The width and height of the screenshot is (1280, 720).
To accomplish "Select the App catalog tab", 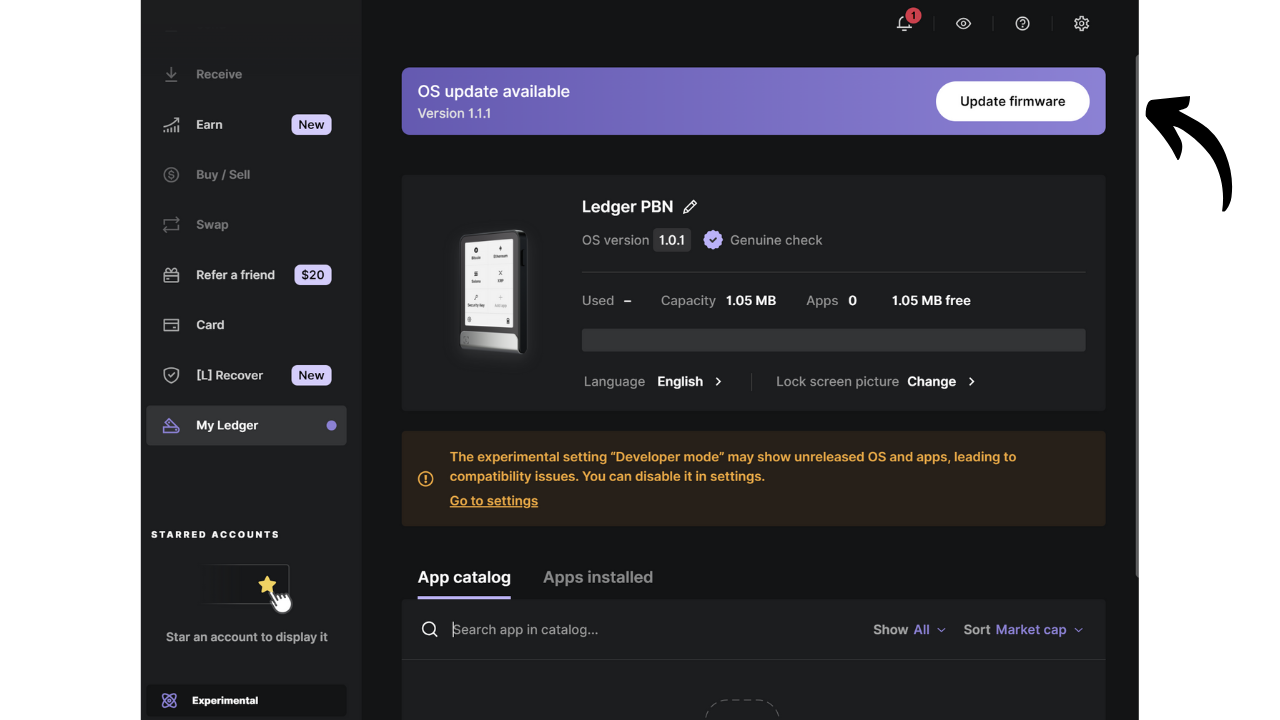I will 464,577.
